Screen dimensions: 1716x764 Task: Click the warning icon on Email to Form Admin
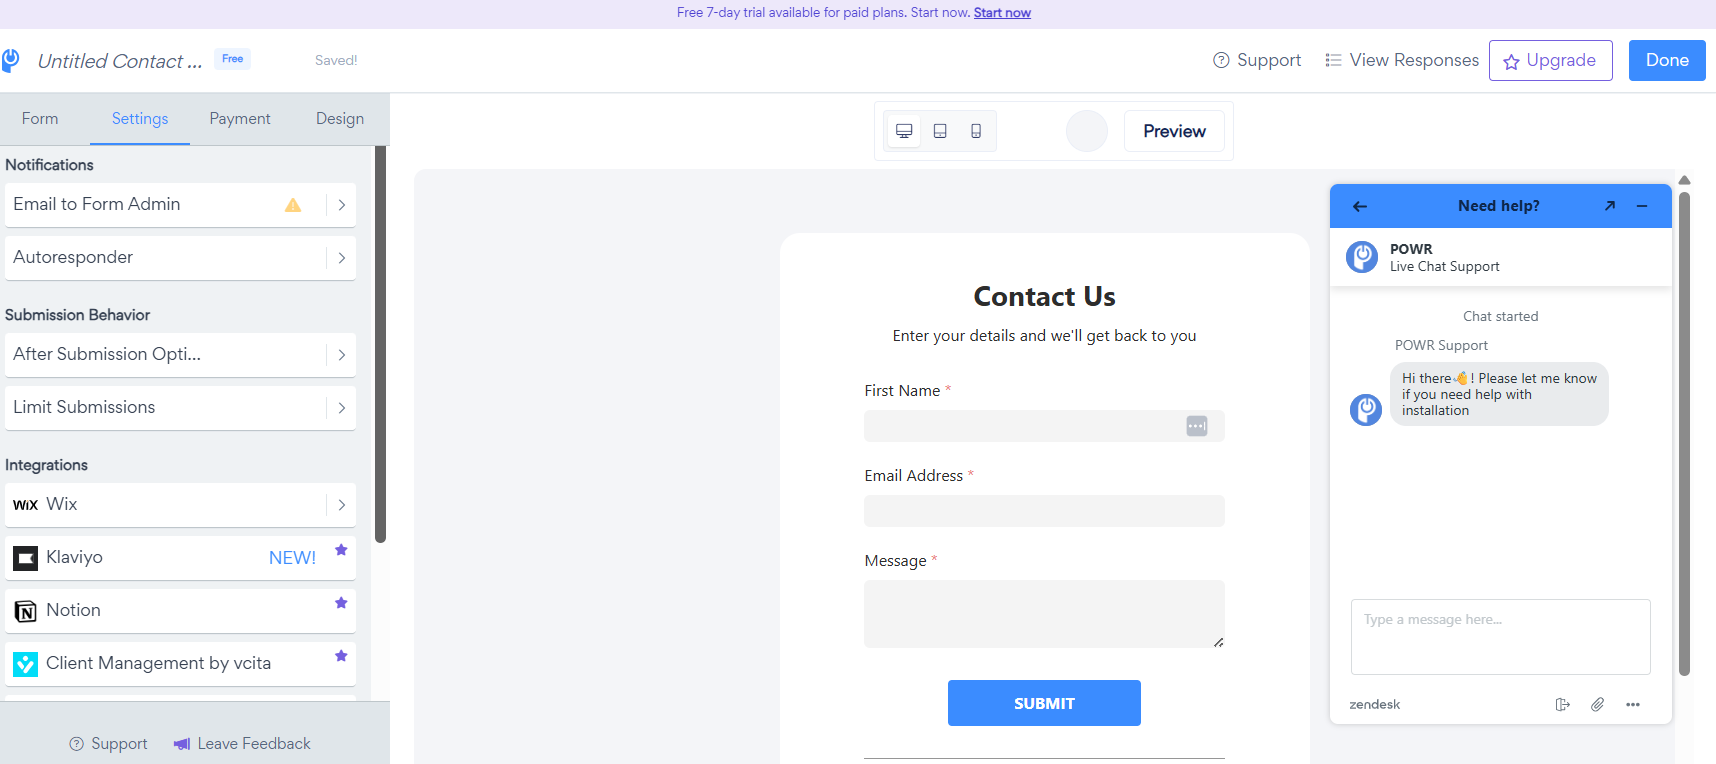tap(293, 205)
